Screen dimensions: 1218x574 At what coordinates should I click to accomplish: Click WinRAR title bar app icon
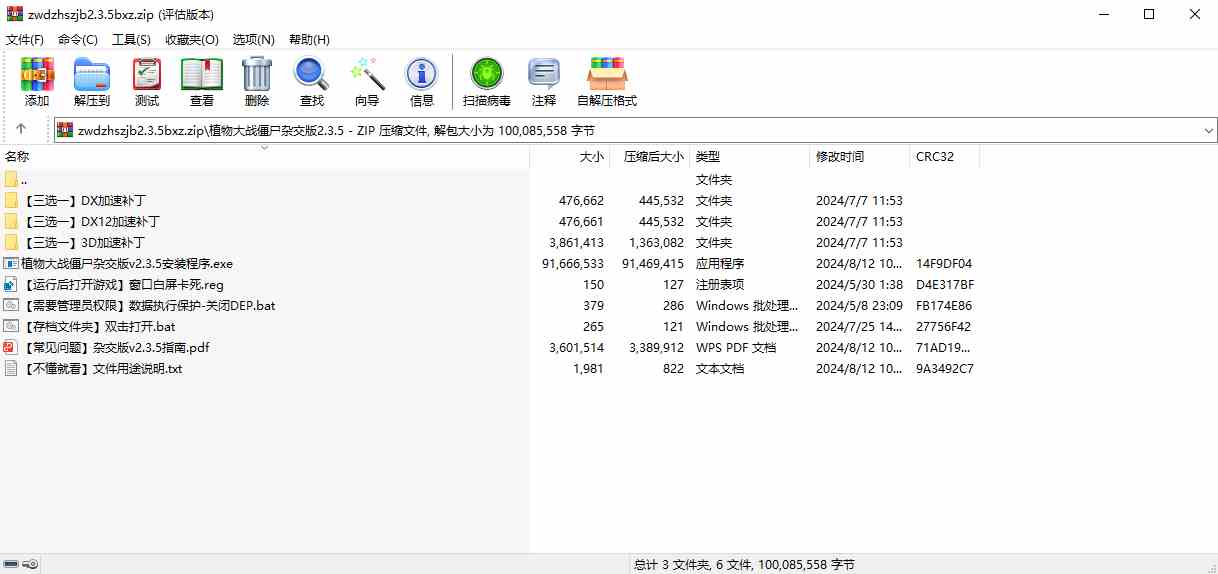coord(13,14)
